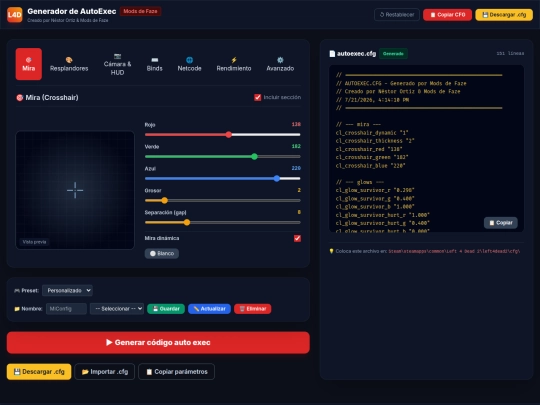Toggle the Mira dinámica checkbox

pyautogui.click(x=297, y=238)
